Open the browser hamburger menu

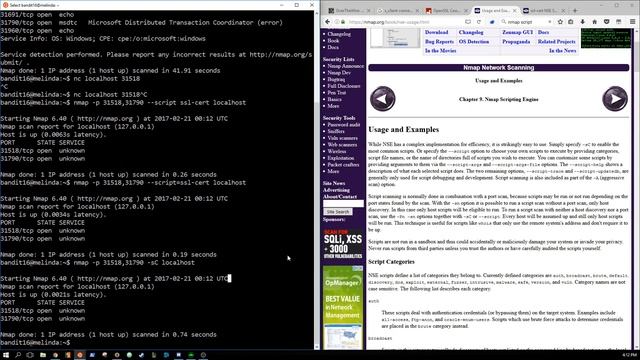pyautogui.click(x=632, y=22)
